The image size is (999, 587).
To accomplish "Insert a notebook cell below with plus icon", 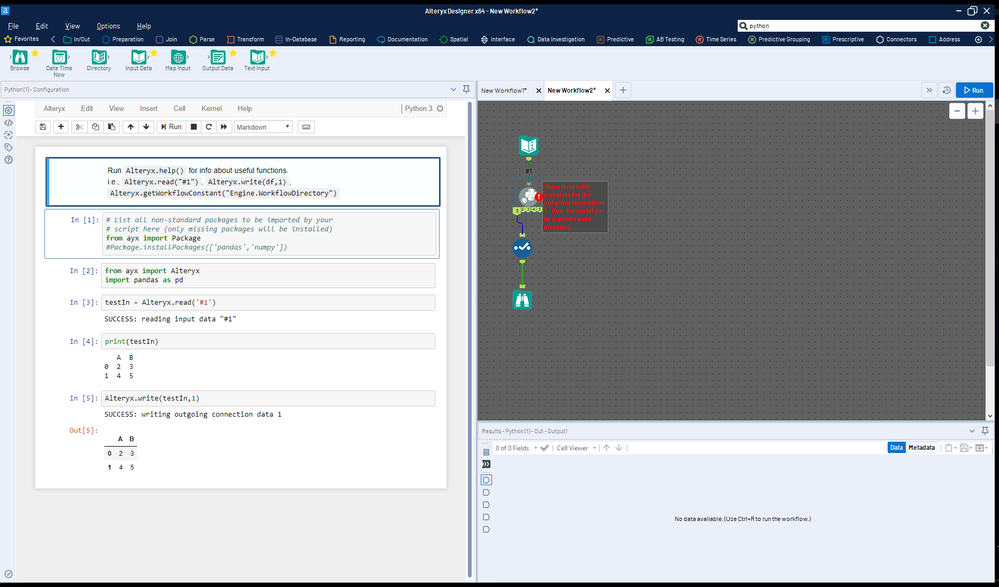I will tap(61, 127).
